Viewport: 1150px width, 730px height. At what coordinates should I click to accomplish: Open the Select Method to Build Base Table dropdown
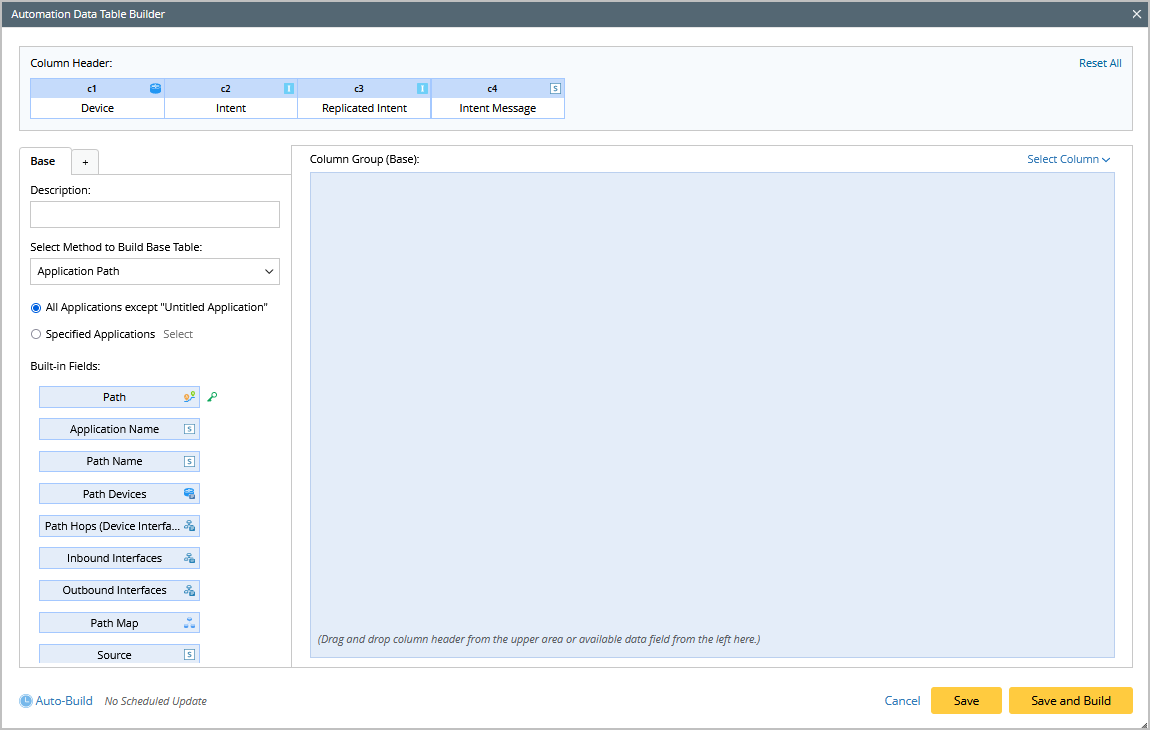[155, 271]
